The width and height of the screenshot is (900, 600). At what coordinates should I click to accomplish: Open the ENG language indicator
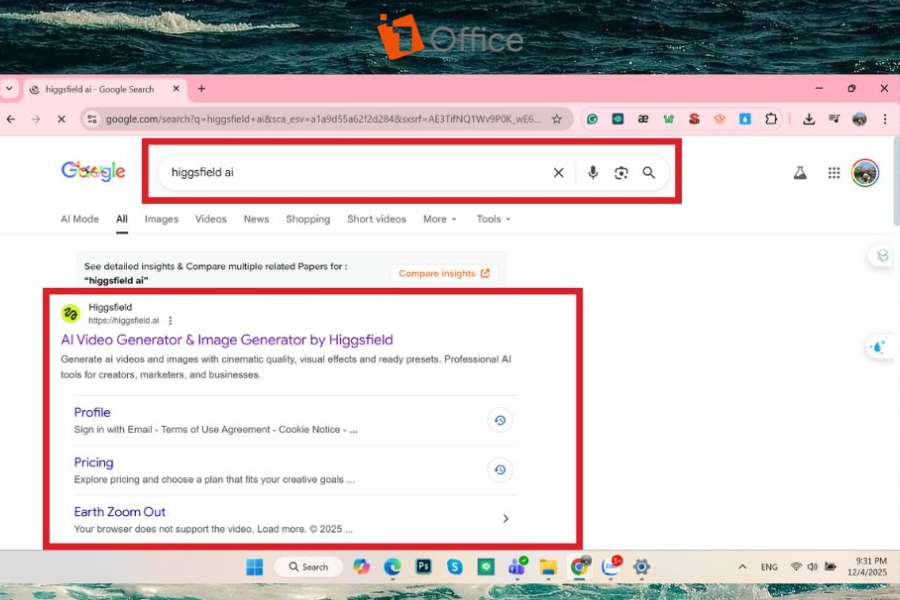click(769, 567)
